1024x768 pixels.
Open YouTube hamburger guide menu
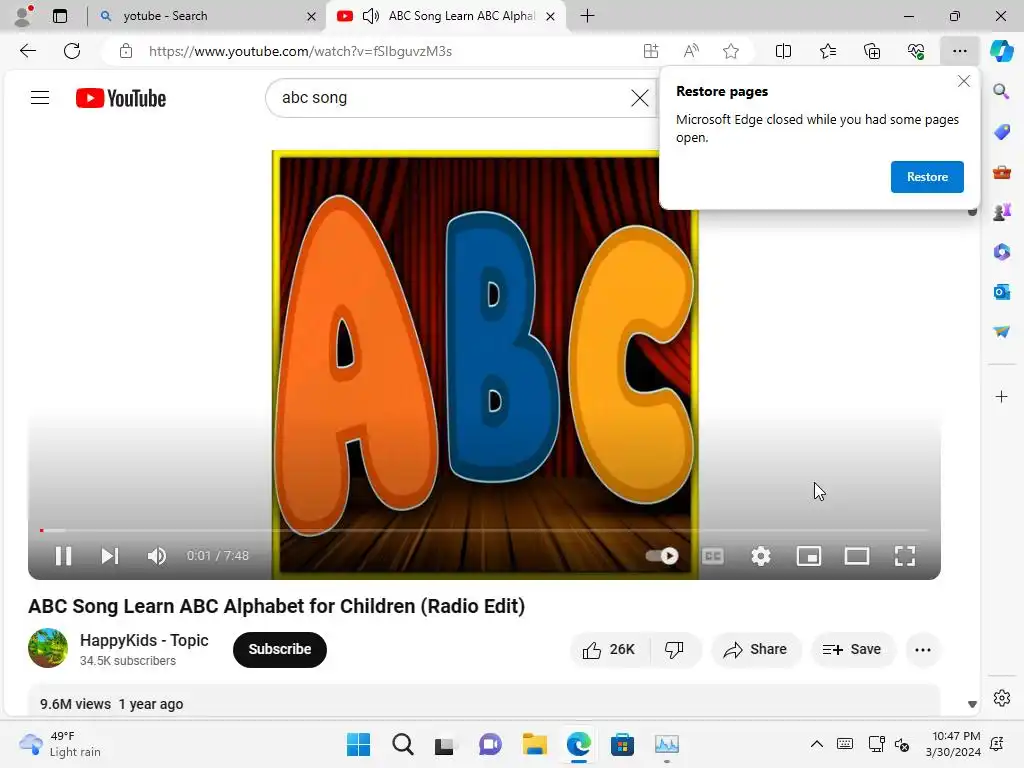(40, 98)
